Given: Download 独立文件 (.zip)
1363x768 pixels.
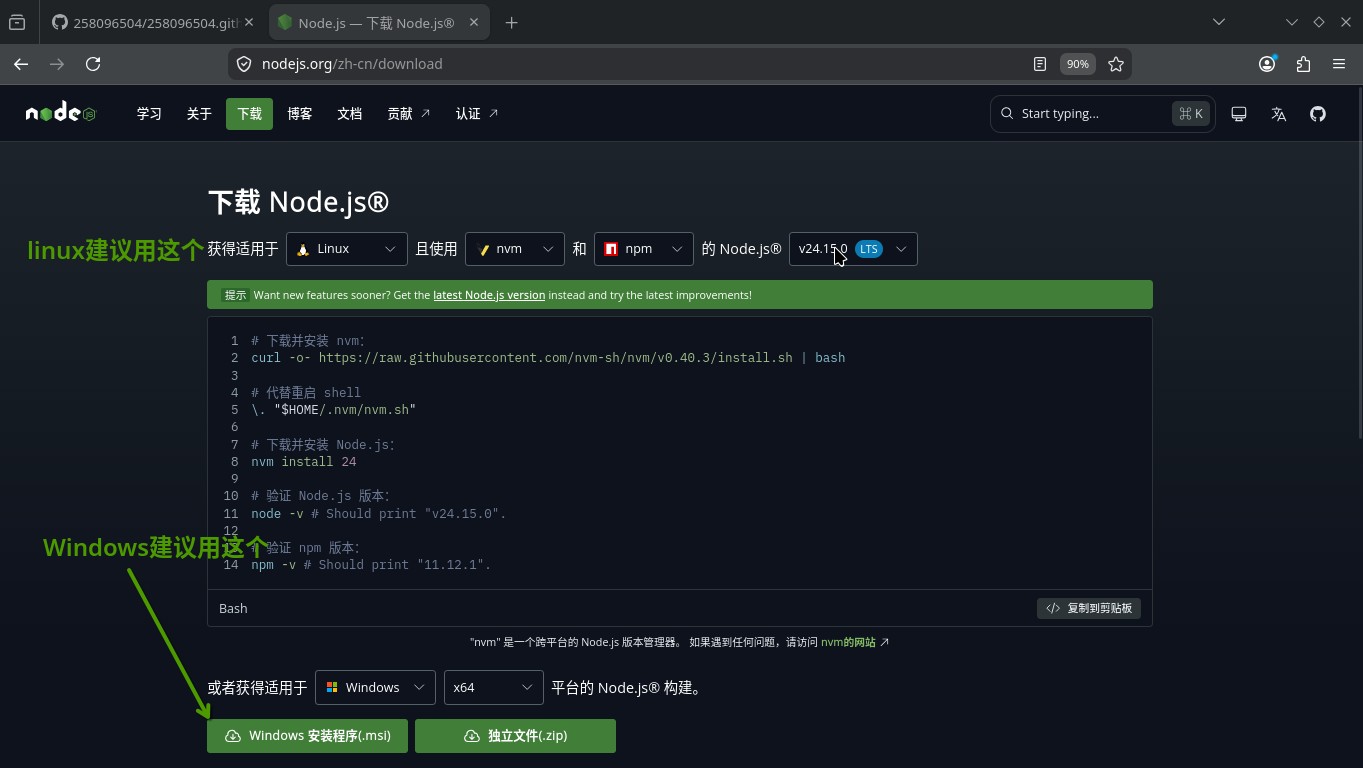Looking at the screenshot, I should point(515,736).
